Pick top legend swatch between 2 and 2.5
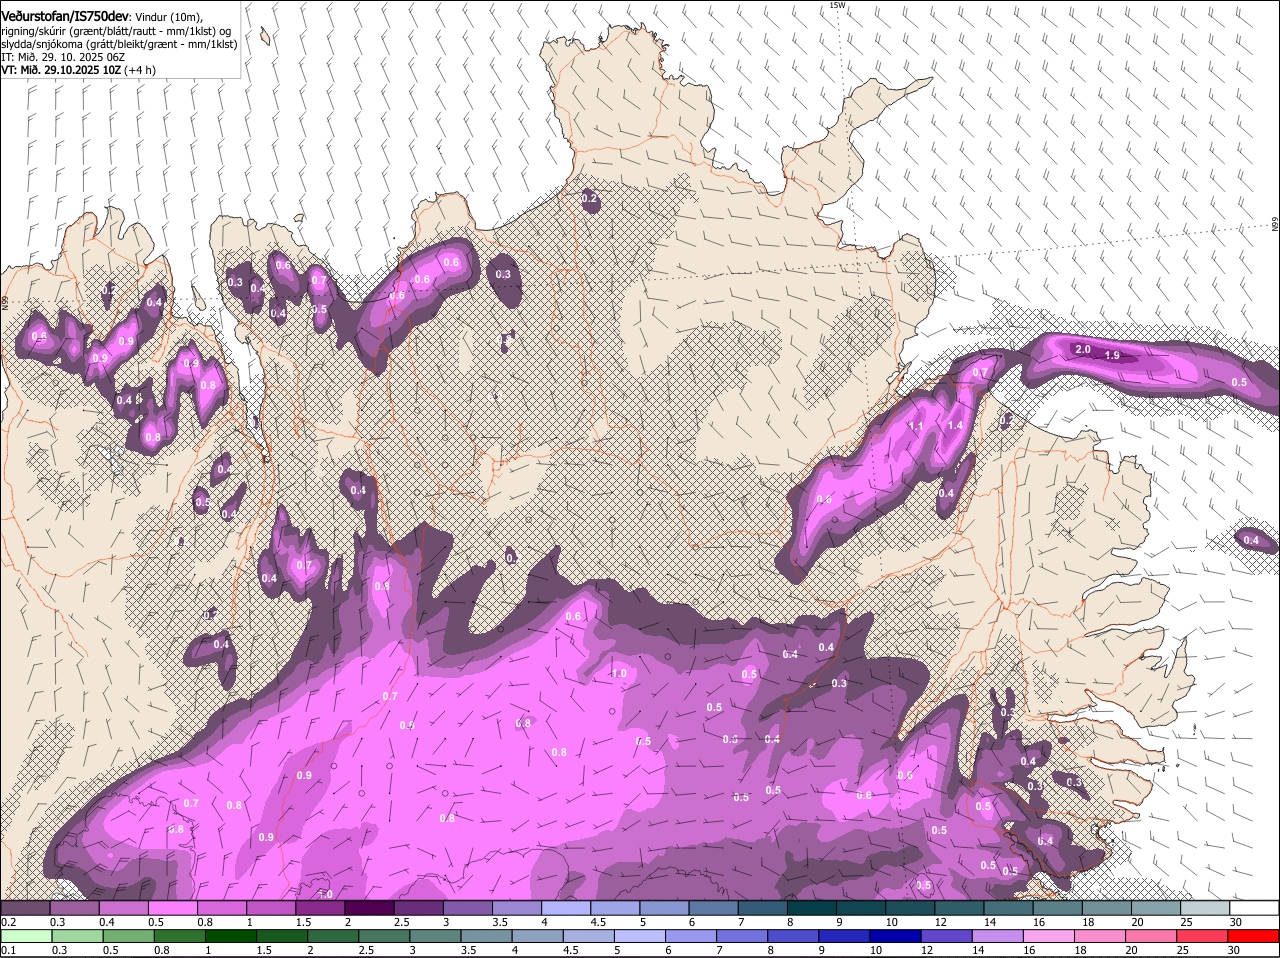 pyautogui.click(x=369, y=907)
